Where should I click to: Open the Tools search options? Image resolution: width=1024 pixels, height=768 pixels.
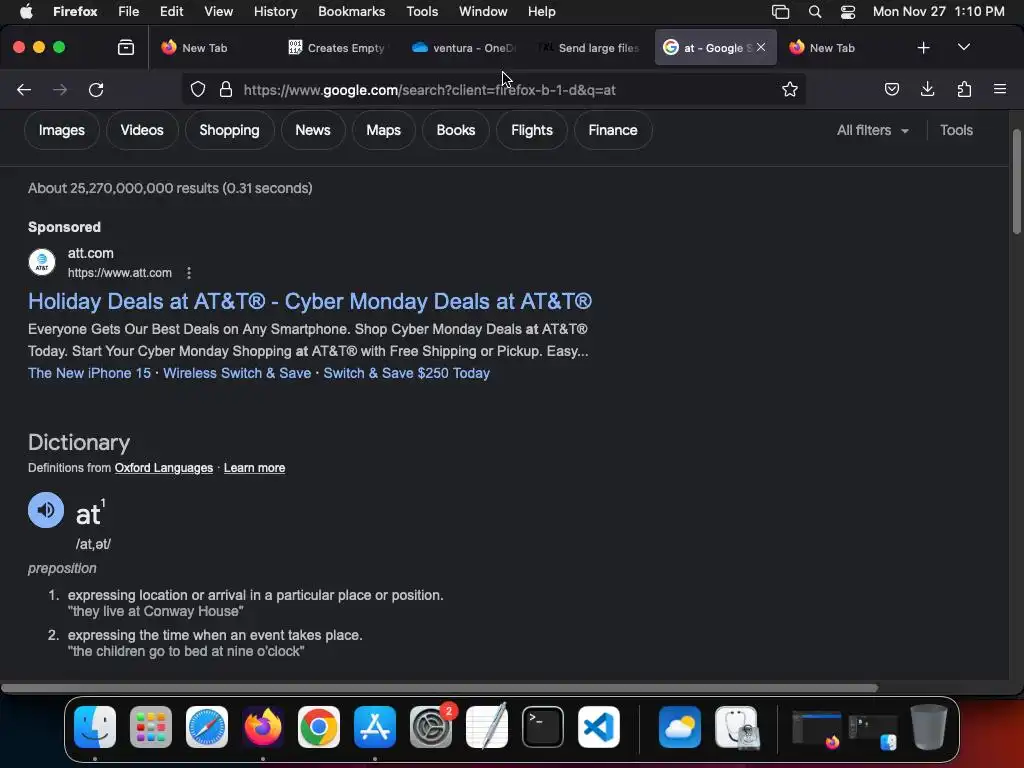click(x=956, y=131)
